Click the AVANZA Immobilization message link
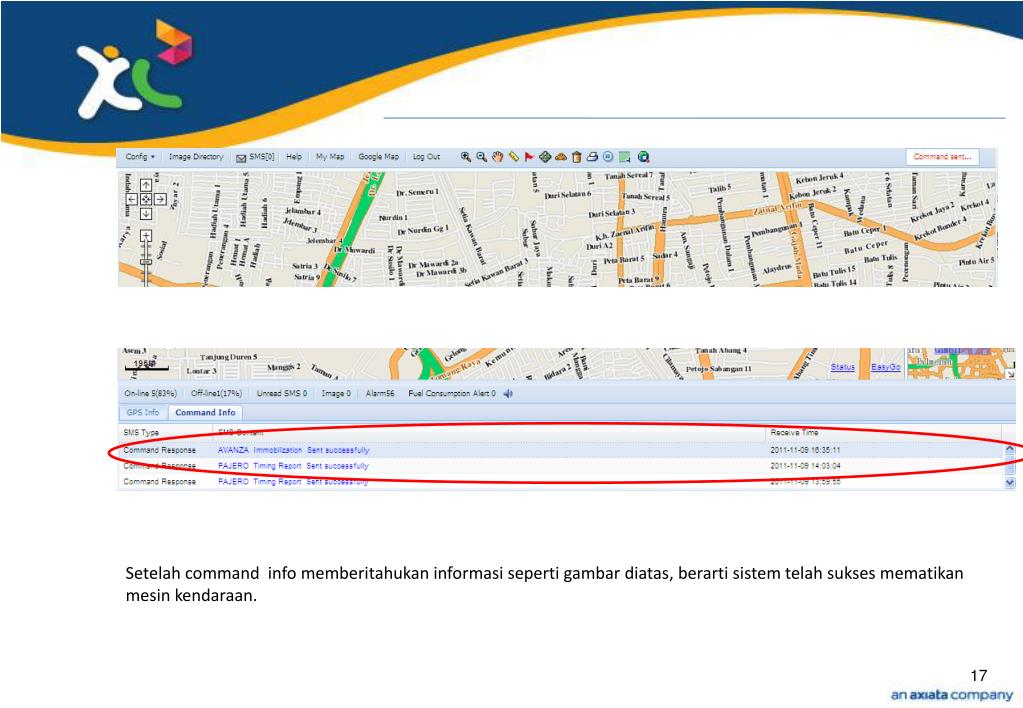Viewport: 1023px width, 708px height. [293, 450]
